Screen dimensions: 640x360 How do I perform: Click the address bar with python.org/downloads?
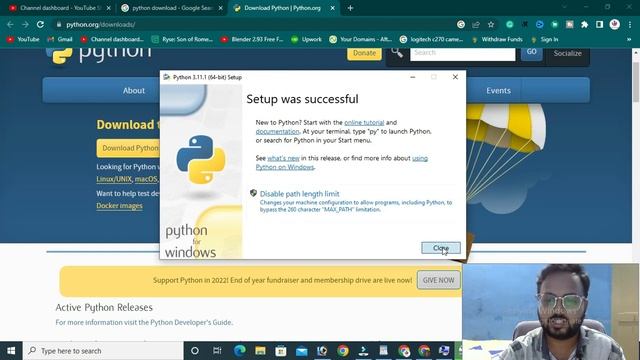(253, 24)
